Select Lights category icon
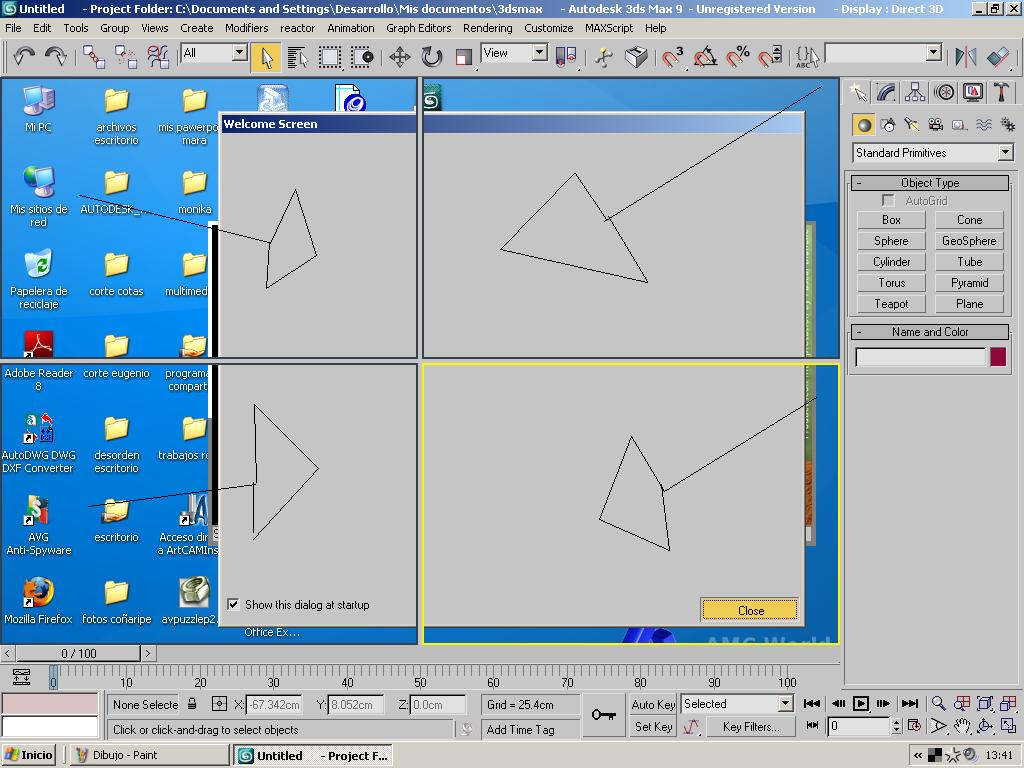The height and width of the screenshot is (768, 1024). click(x=912, y=125)
